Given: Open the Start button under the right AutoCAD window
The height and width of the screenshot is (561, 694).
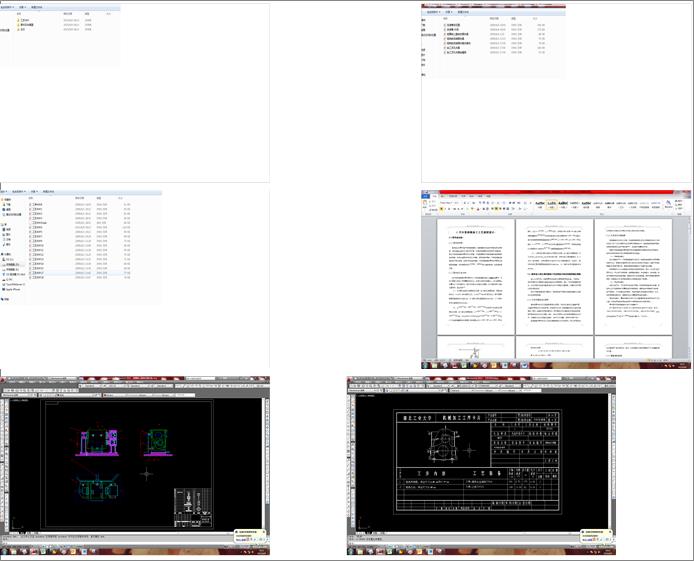Looking at the screenshot, I should click(351, 551).
